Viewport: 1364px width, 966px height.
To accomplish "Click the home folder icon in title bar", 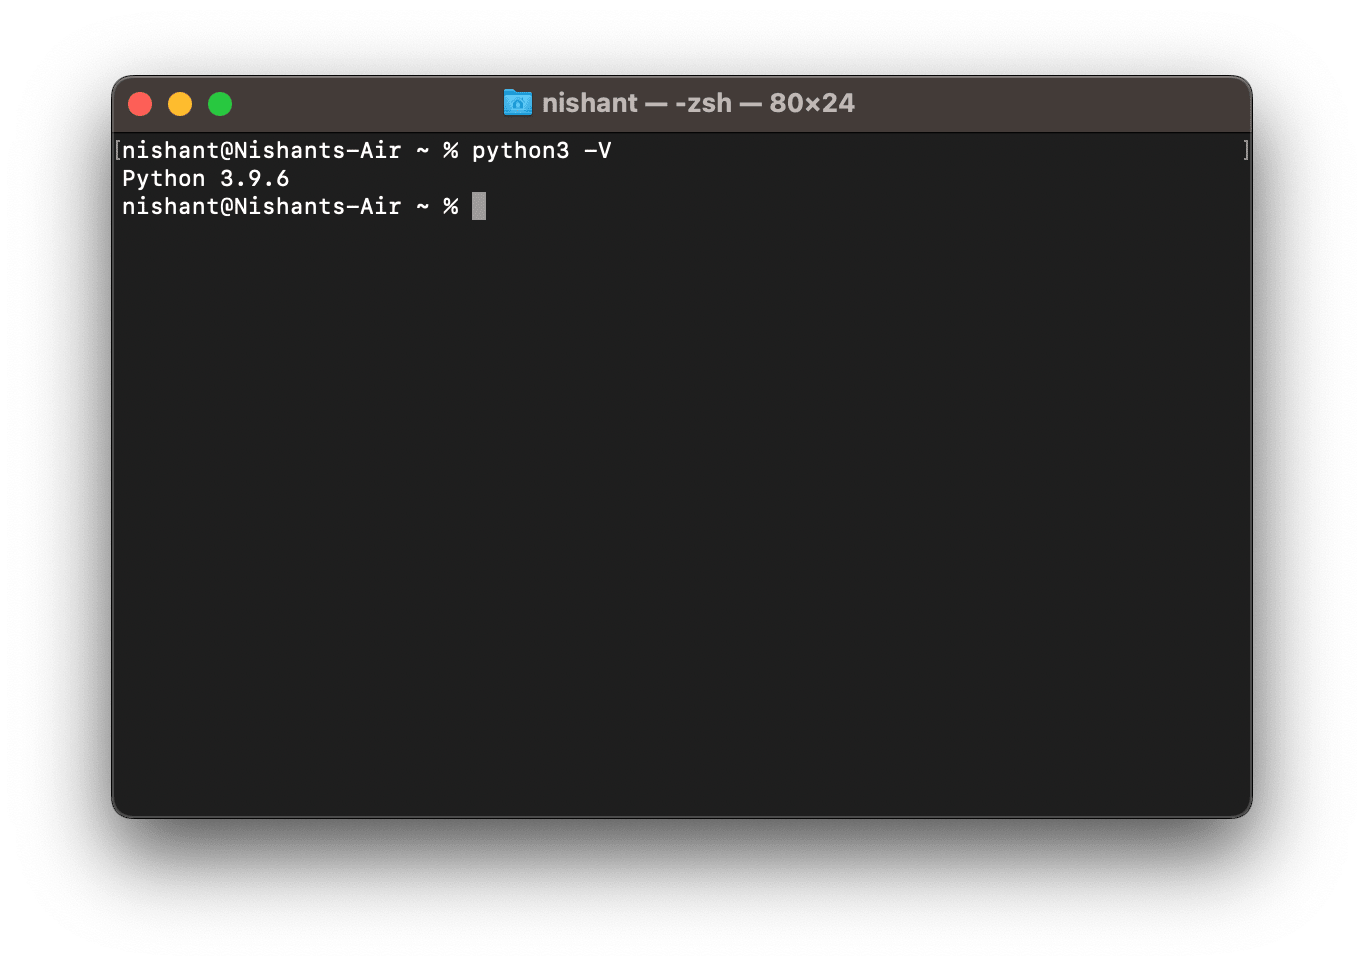I will pos(517,103).
